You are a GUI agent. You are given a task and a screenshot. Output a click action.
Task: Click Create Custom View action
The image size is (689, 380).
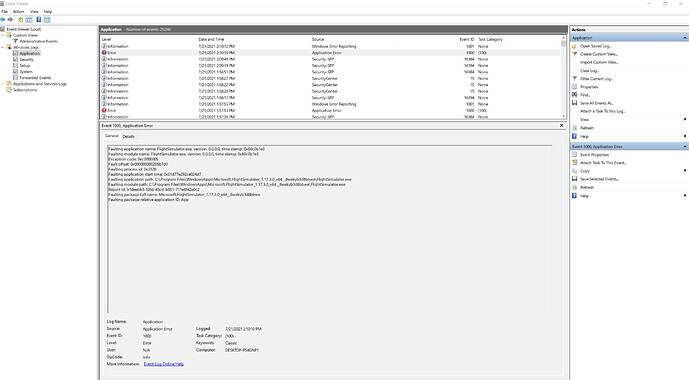coord(598,54)
